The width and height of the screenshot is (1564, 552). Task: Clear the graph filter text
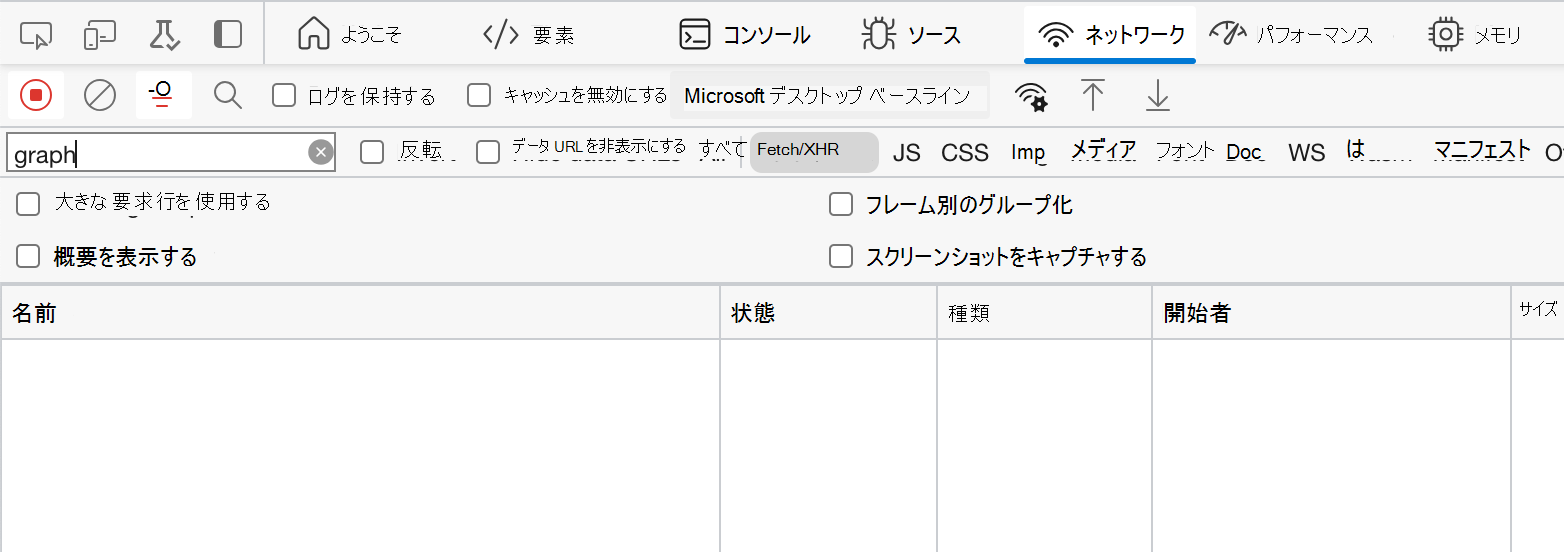click(320, 152)
